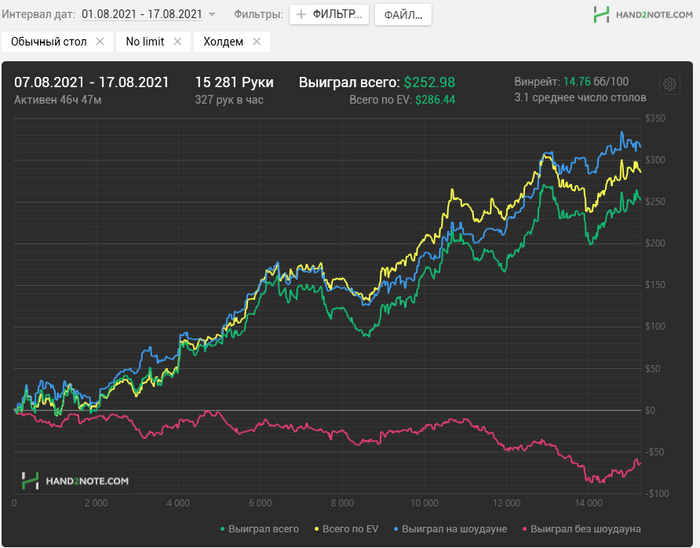700x548 pixels.
Task: Click the -$100 y-axis label
Action: pyautogui.click(x=655, y=494)
